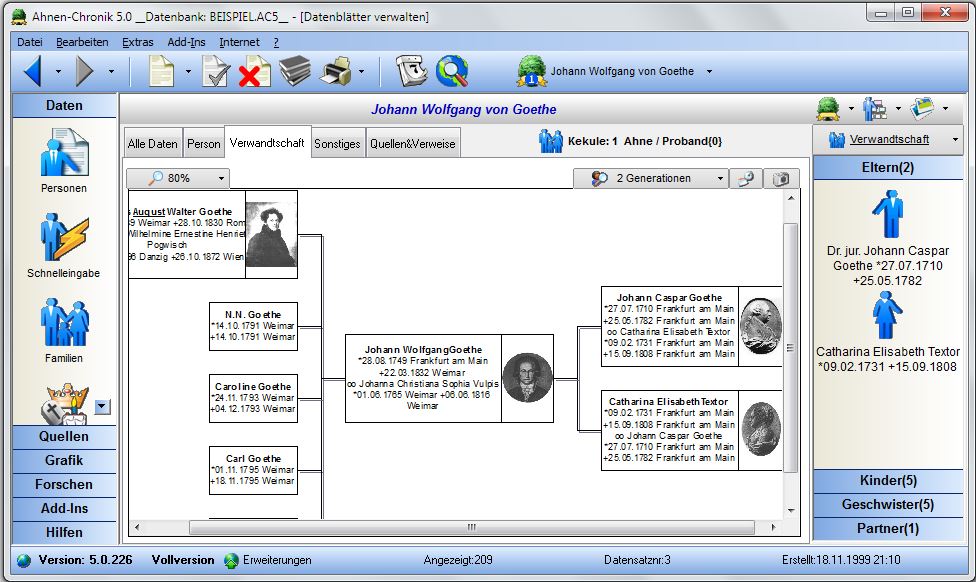Open the Datei menu

tap(30, 42)
